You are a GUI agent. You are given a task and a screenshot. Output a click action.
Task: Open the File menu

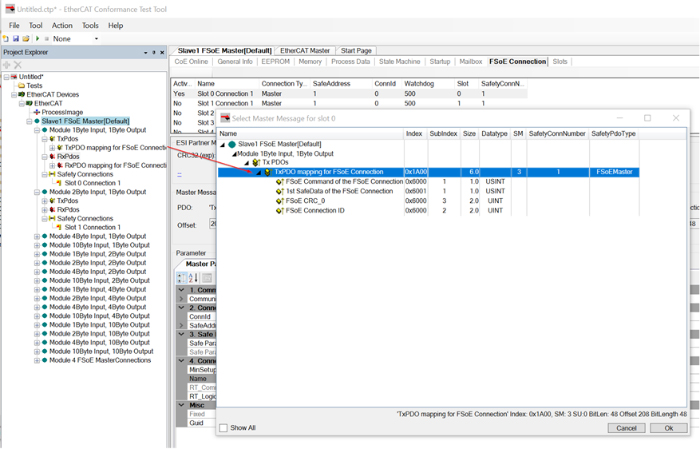click(14, 25)
